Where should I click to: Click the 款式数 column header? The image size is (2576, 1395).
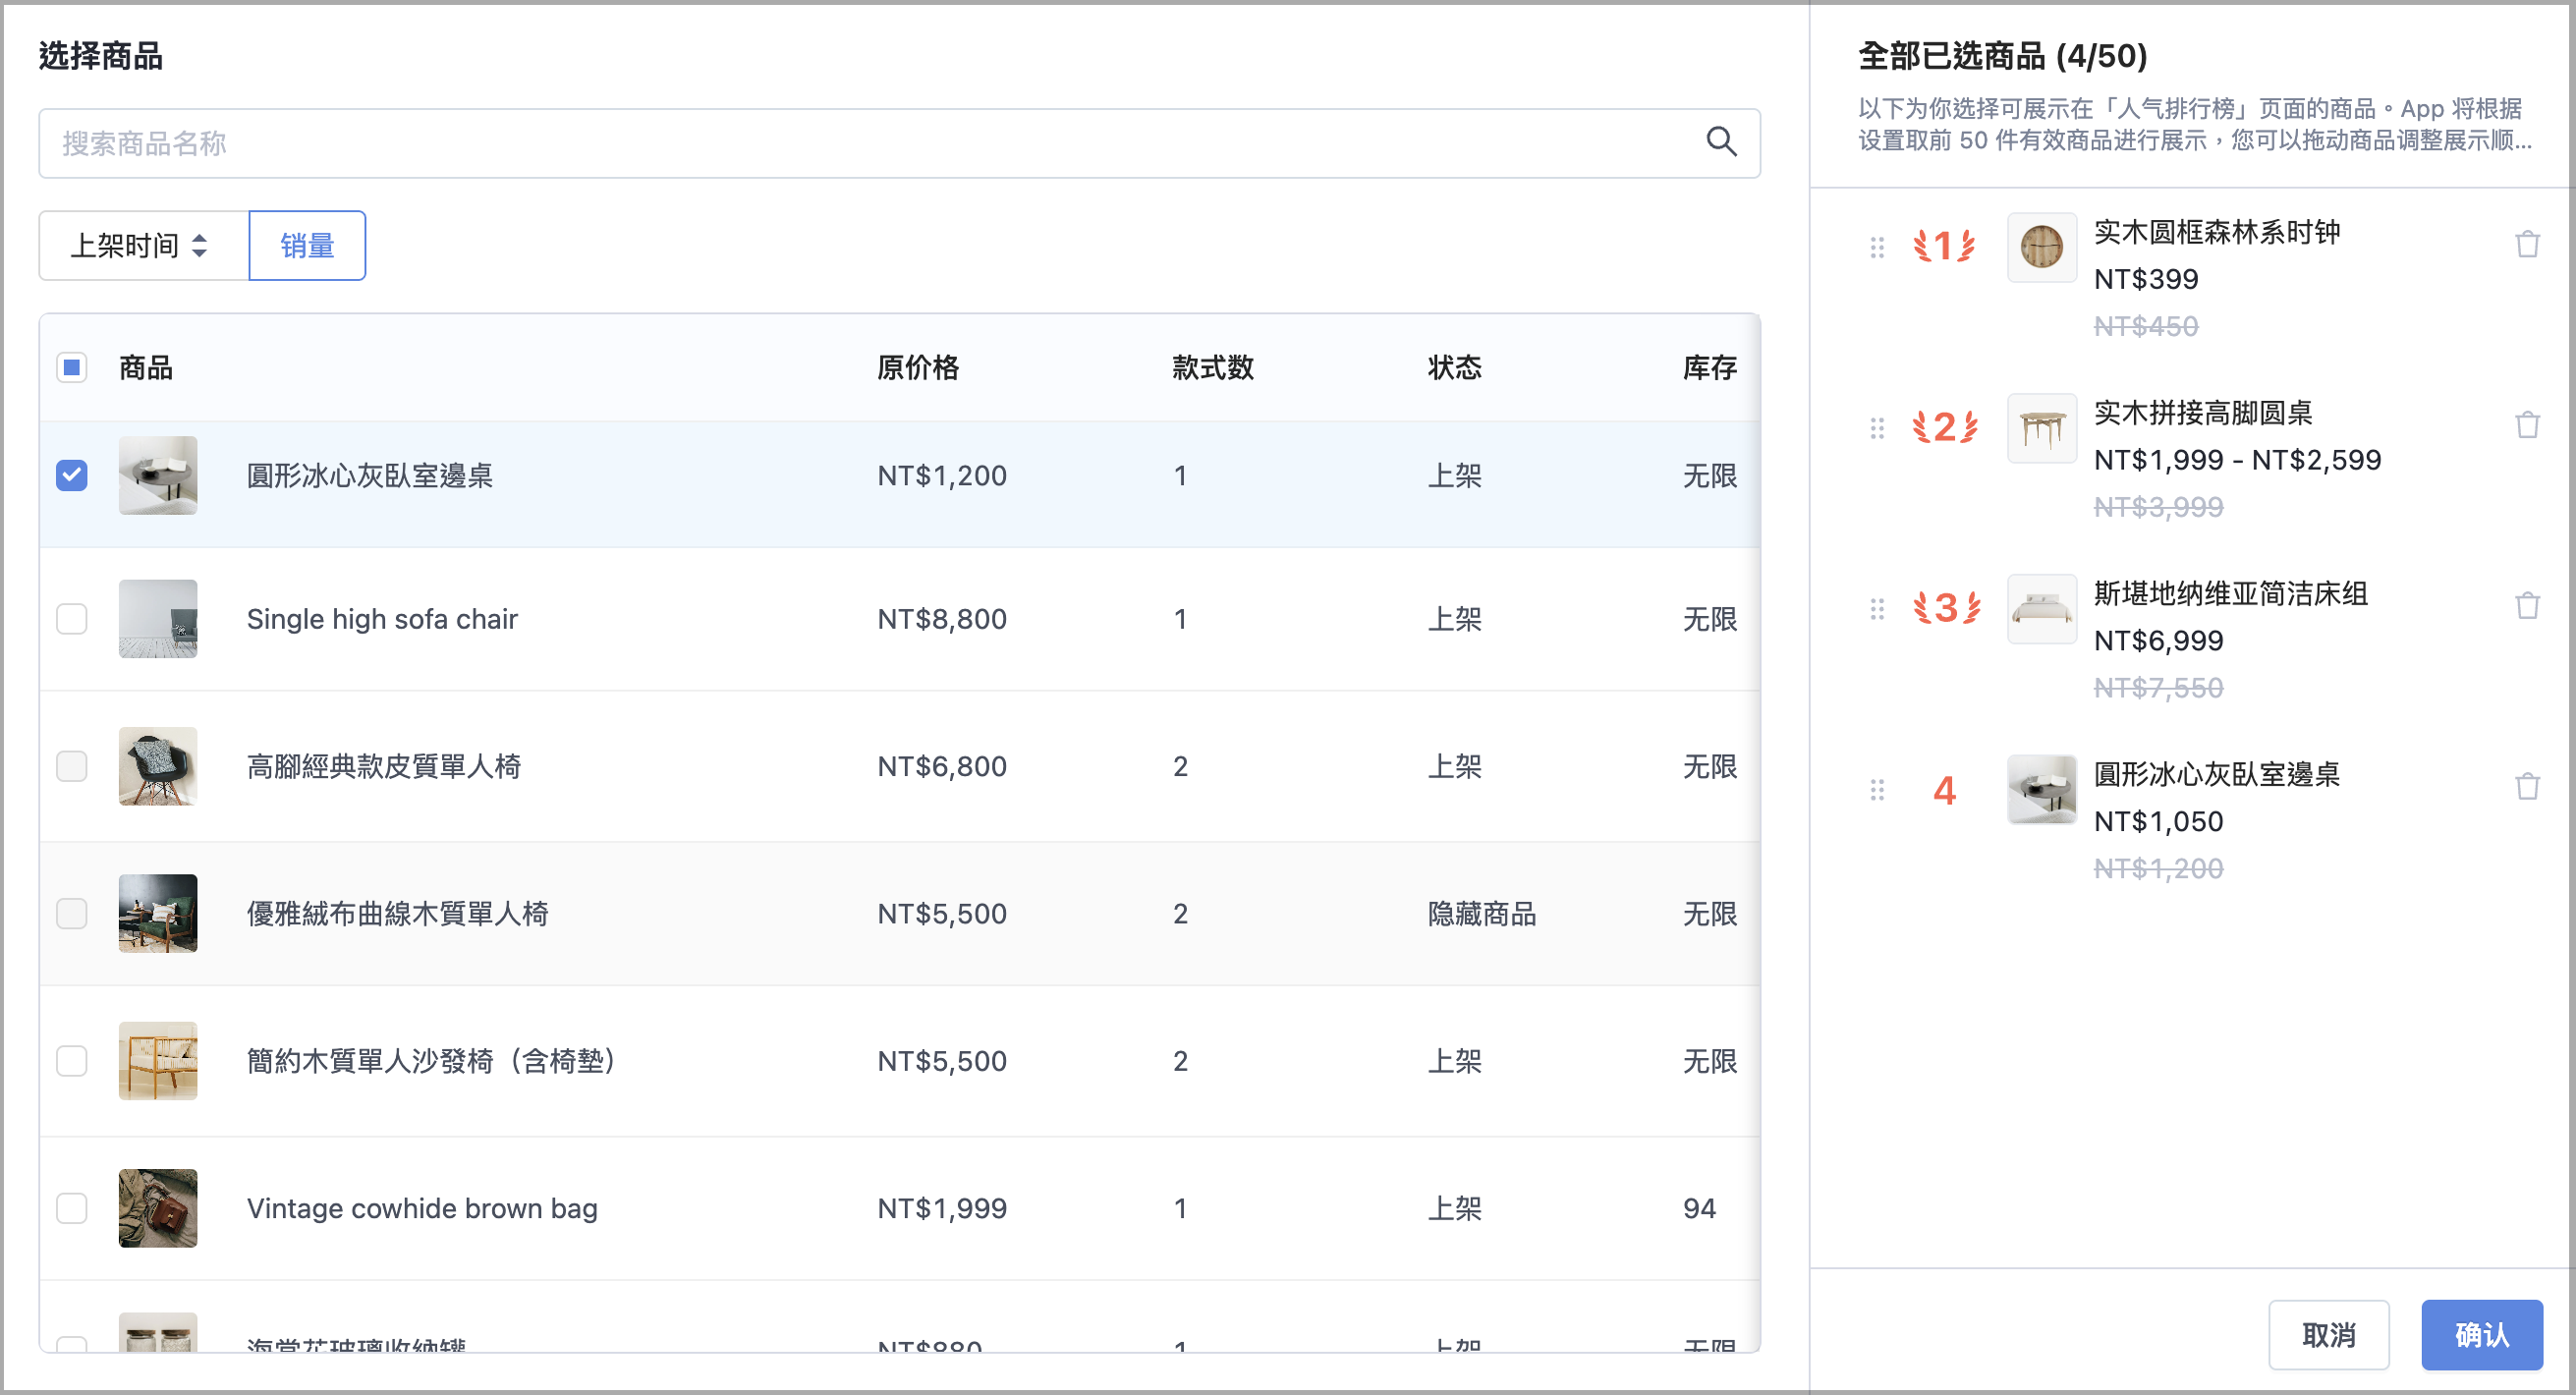[1213, 368]
